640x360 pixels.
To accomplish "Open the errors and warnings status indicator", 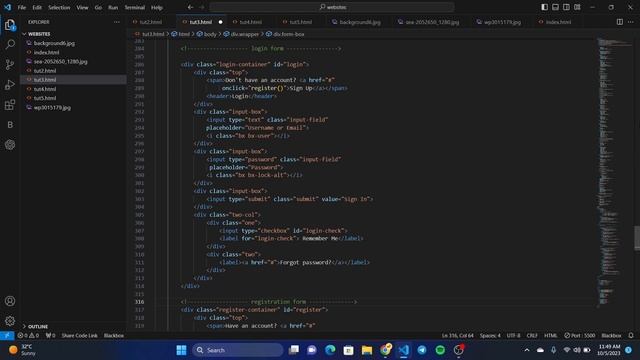I will point(28,336).
